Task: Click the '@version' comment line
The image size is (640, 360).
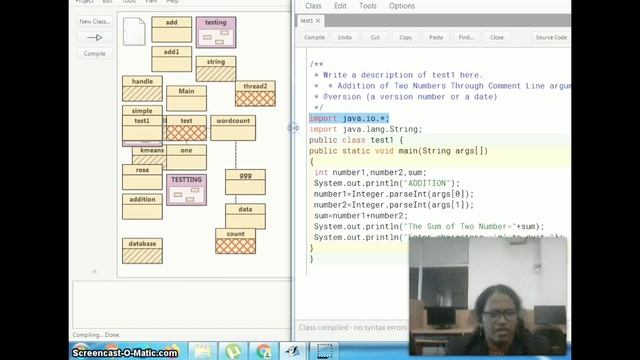Action: point(406,97)
